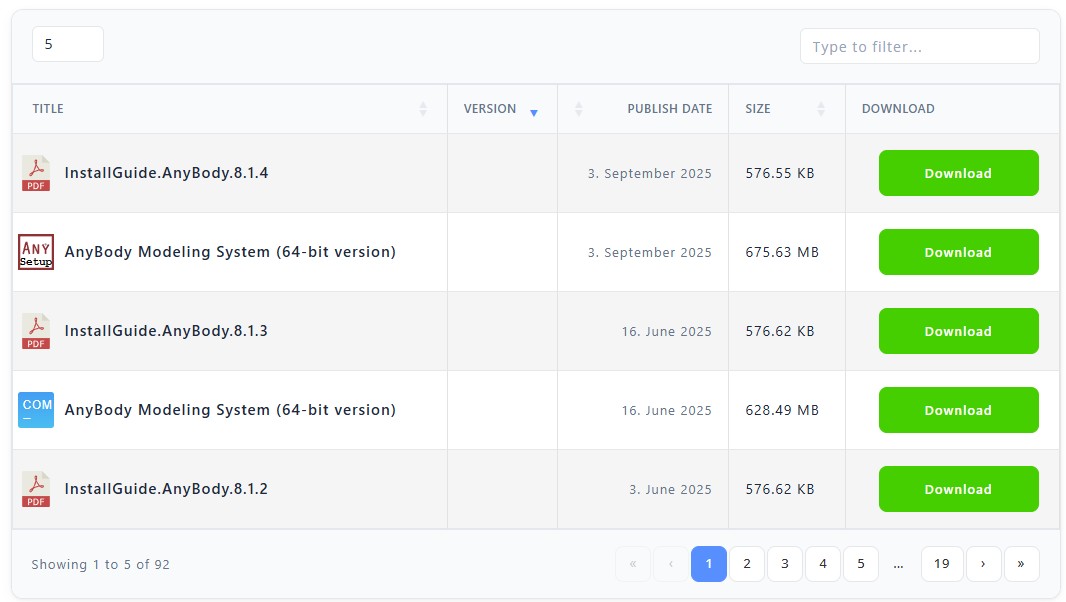Download AnyBody Modeling System 64-bit version

point(958,252)
